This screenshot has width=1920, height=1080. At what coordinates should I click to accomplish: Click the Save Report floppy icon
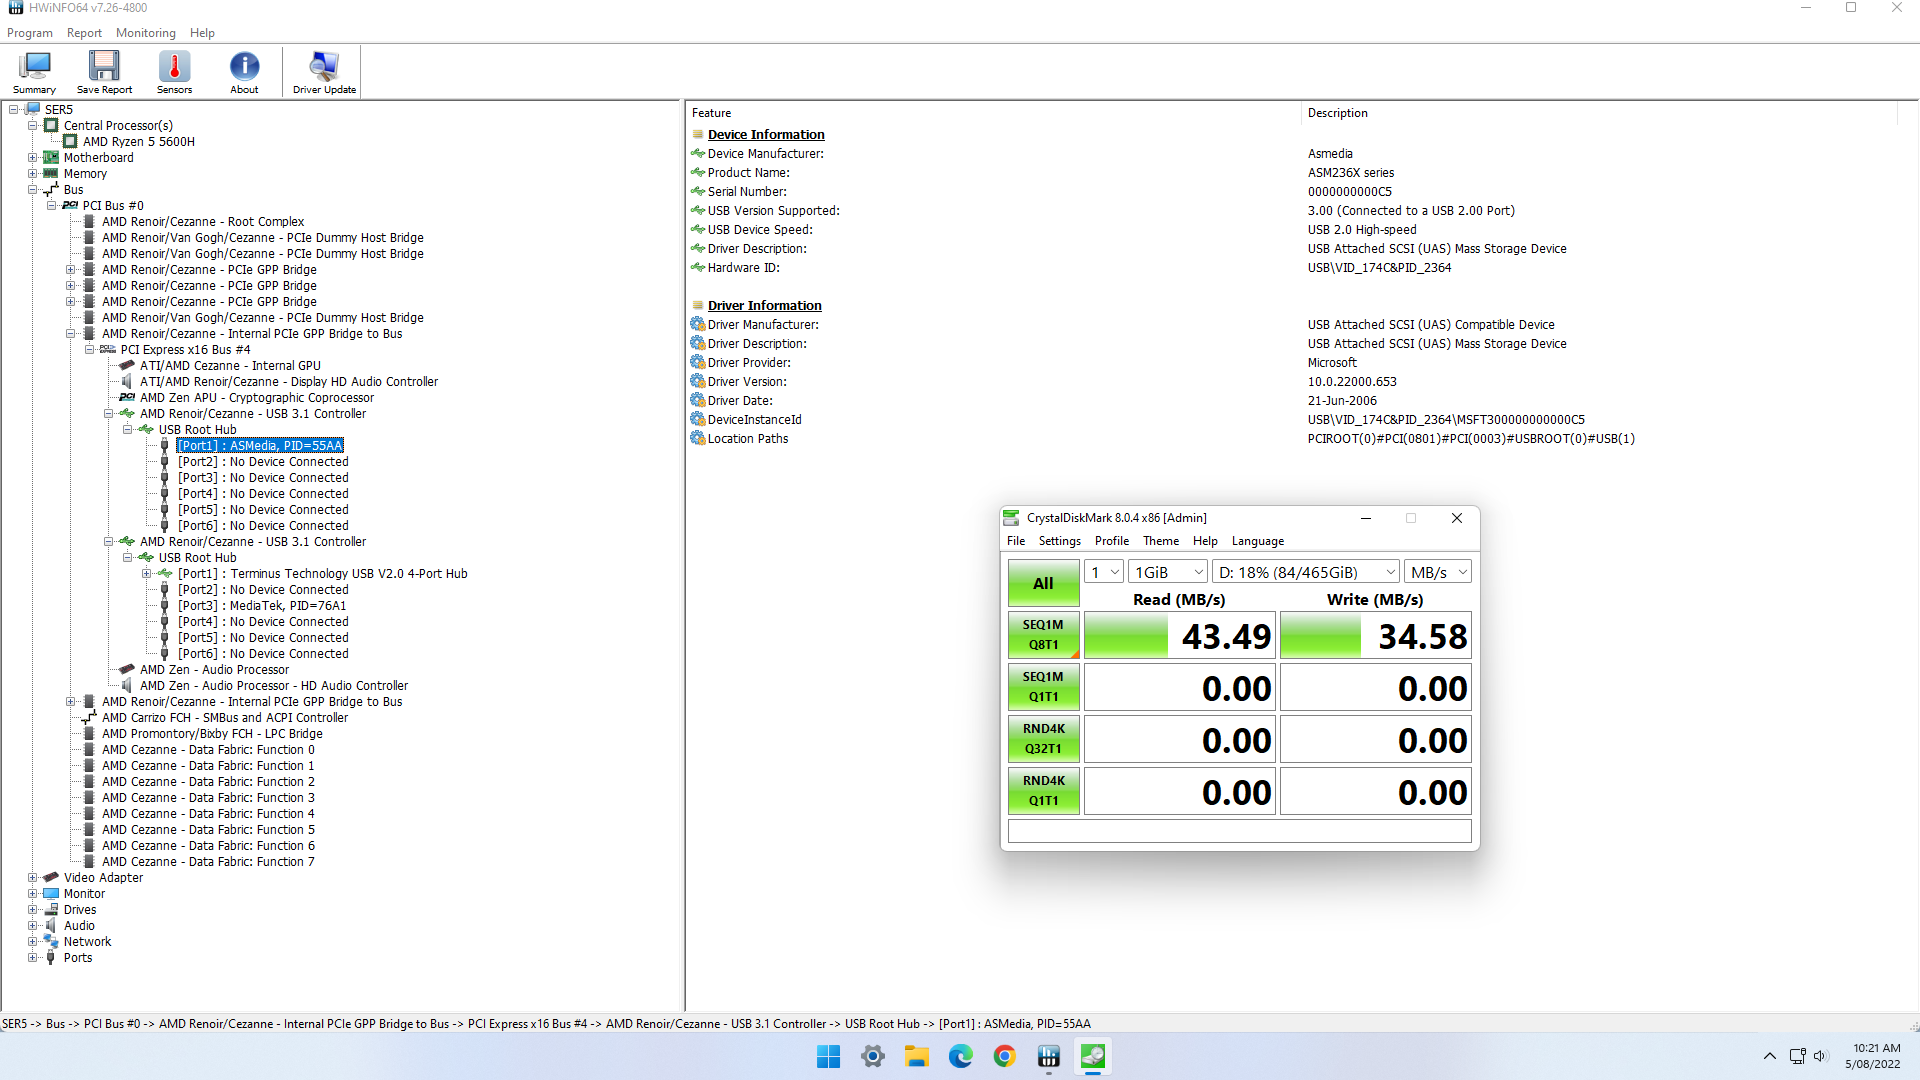[x=104, y=72]
